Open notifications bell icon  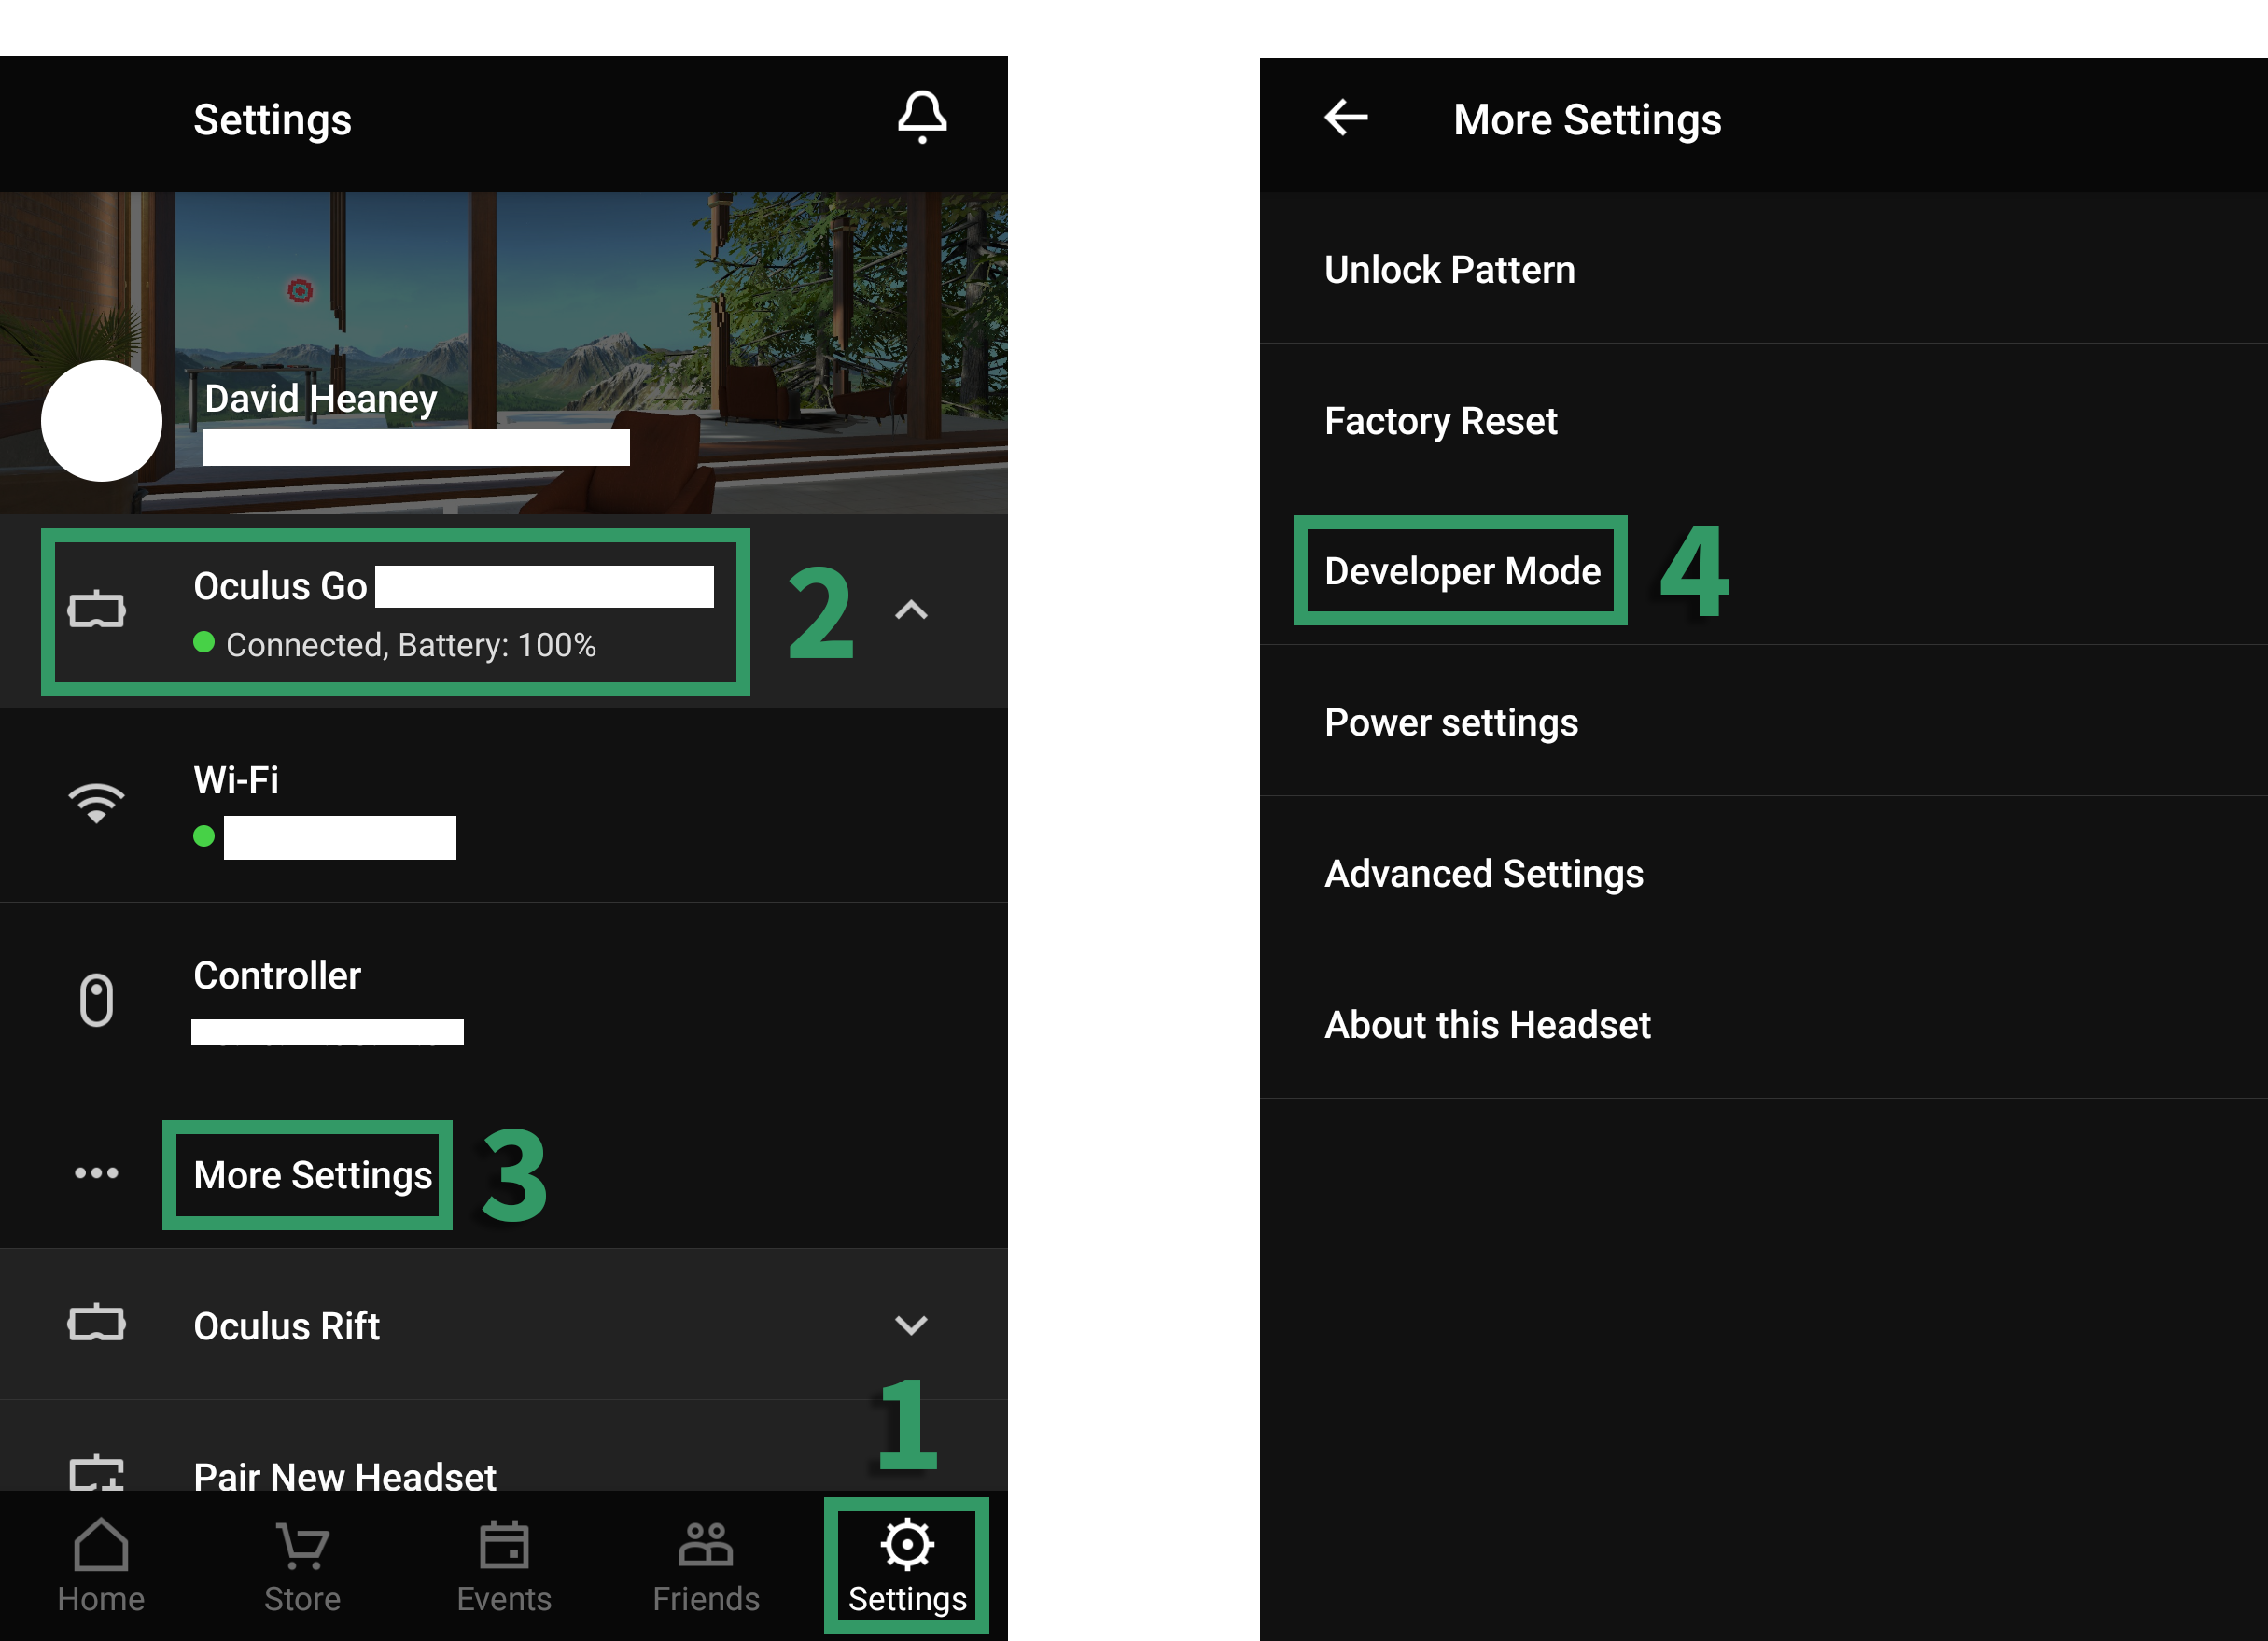pos(921,118)
